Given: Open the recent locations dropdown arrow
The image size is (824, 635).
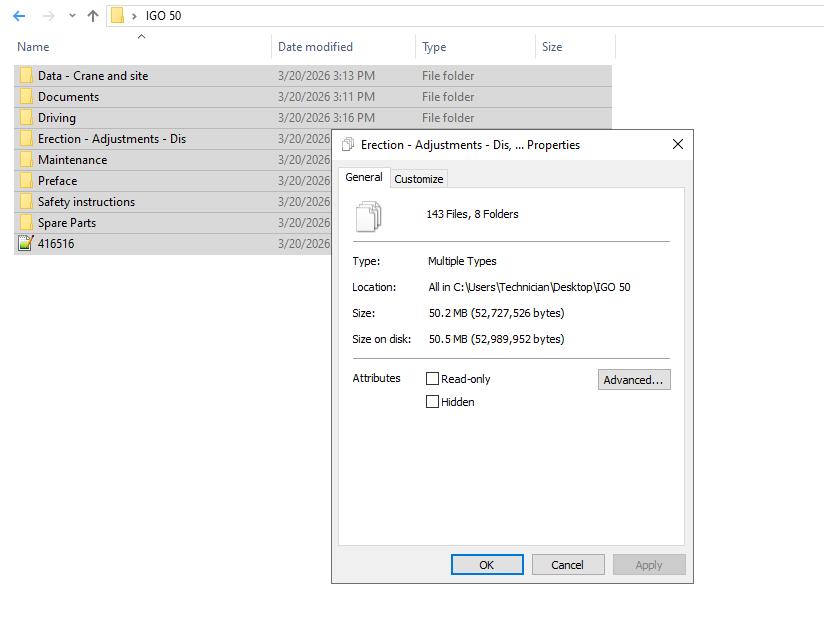Looking at the screenshot, I should click(x=72, y=16).
